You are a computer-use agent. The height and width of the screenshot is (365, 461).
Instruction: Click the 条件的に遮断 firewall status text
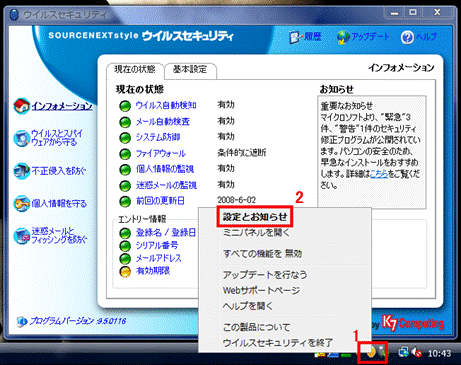[242, 153]
